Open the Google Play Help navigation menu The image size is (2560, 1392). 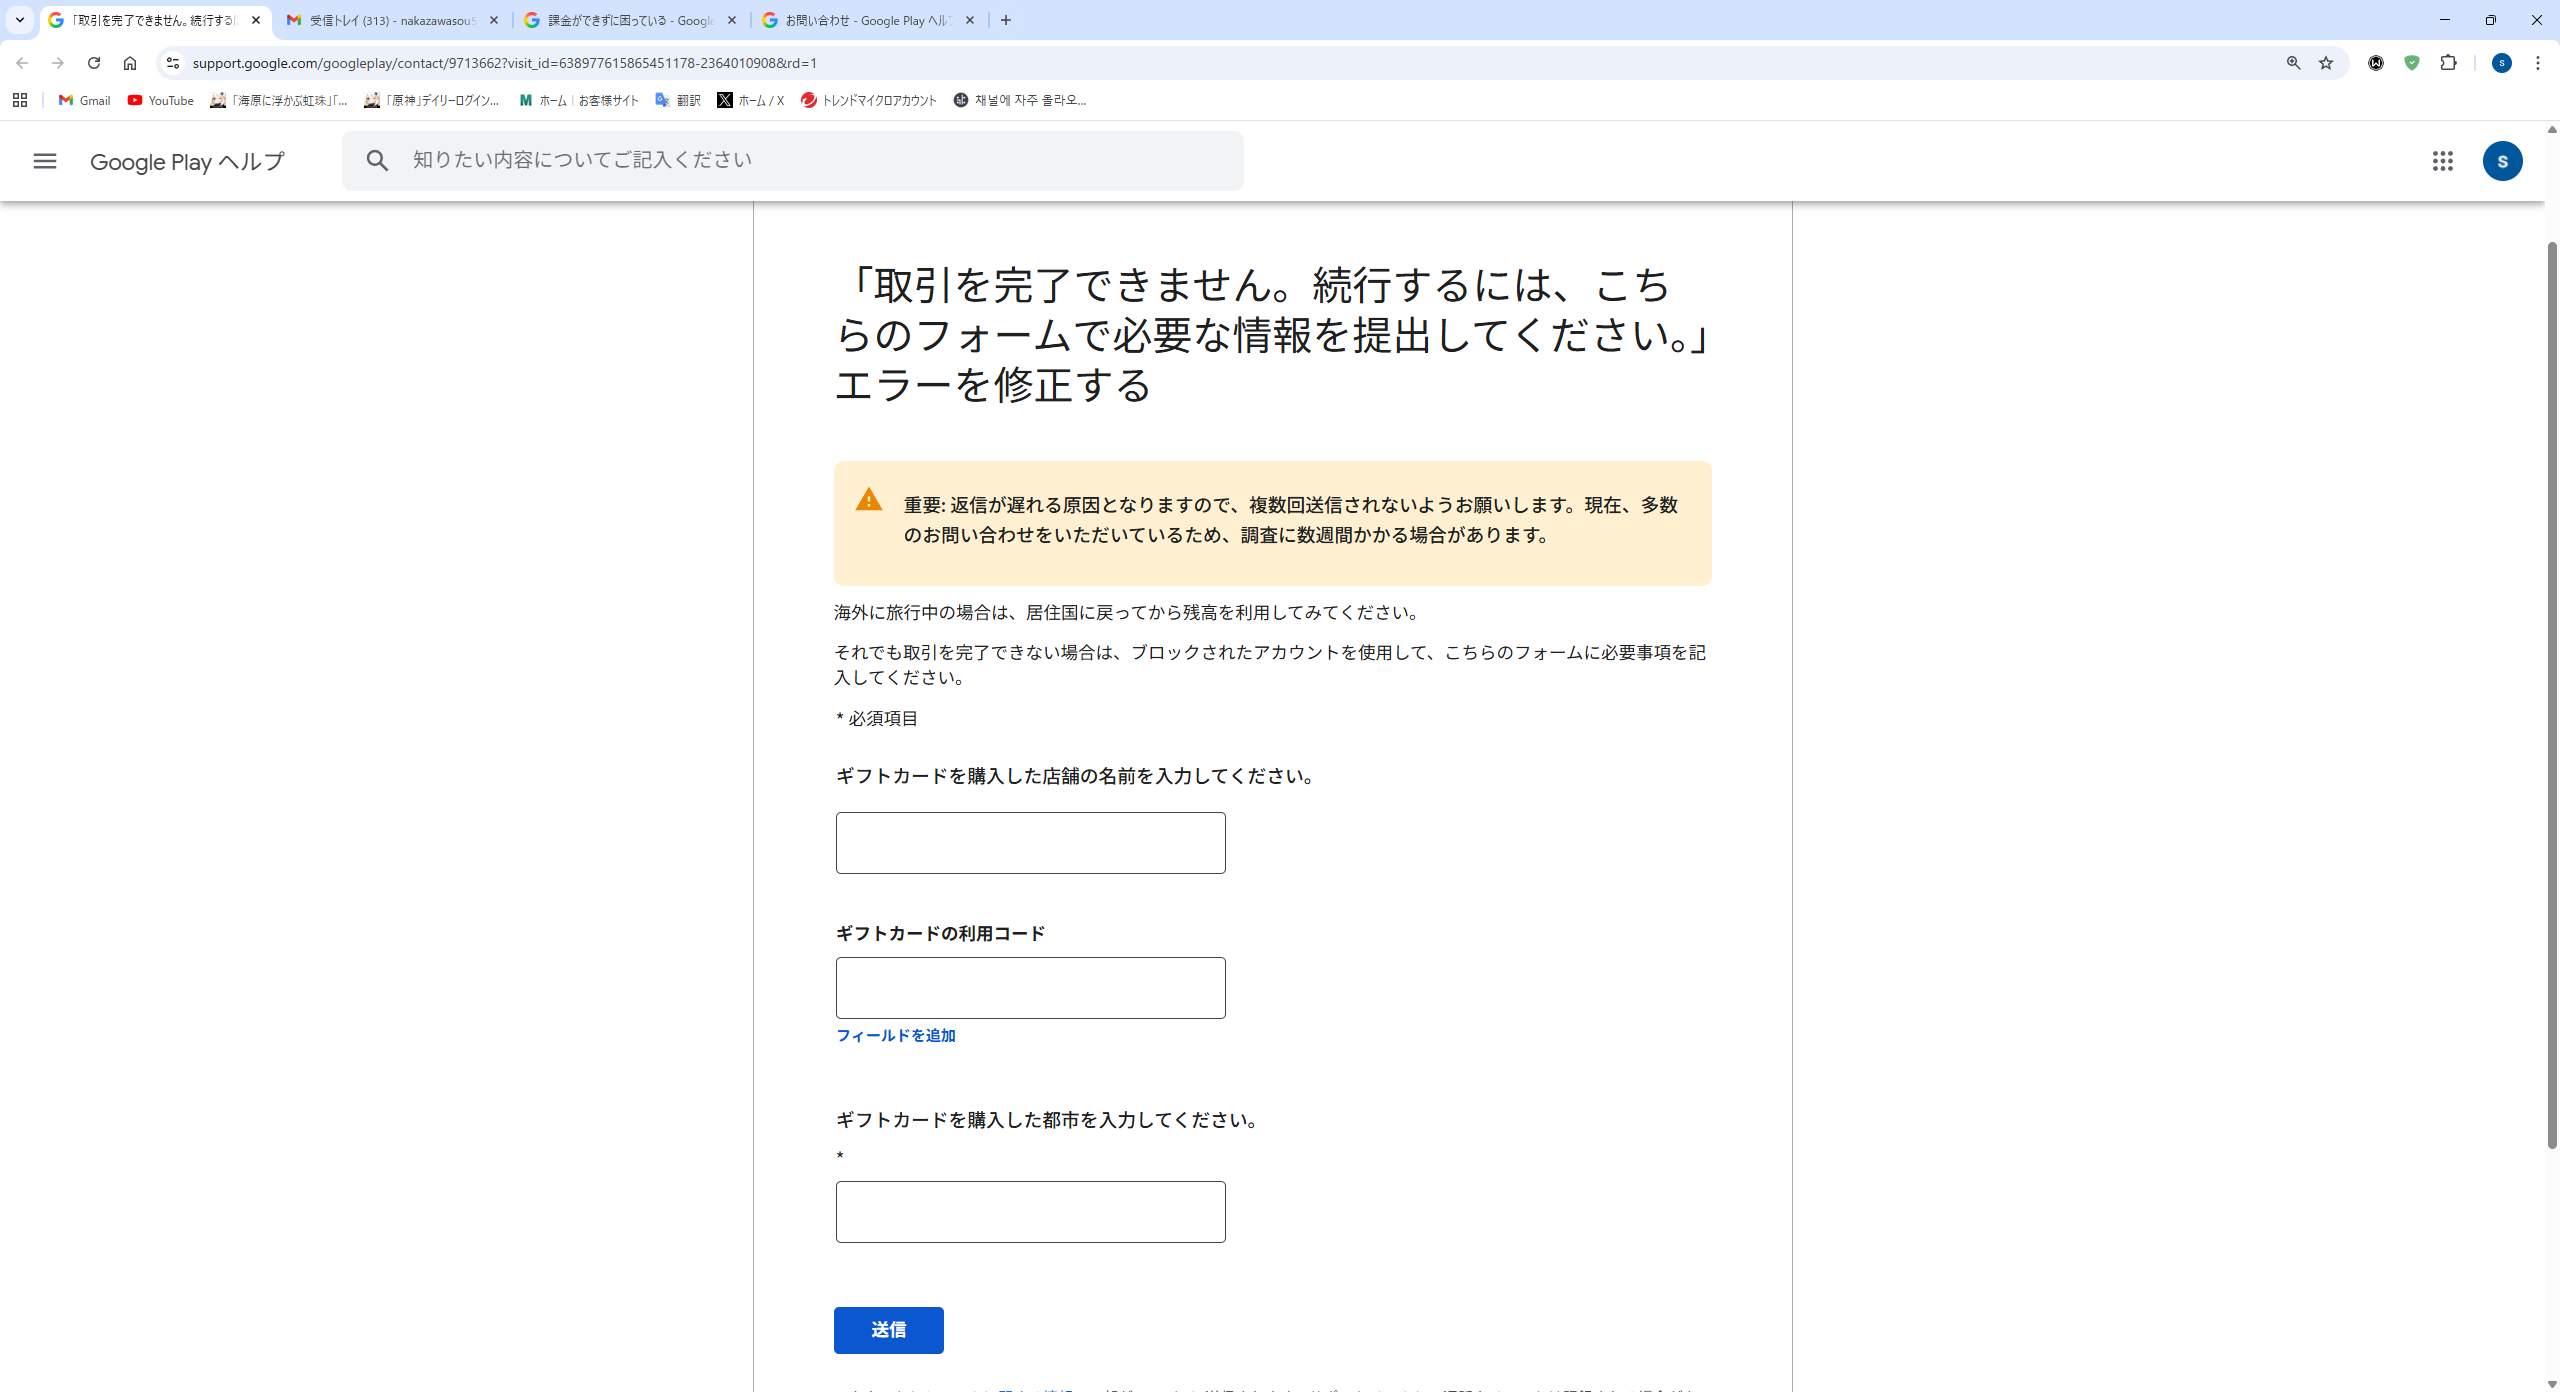tap(45, 161)
